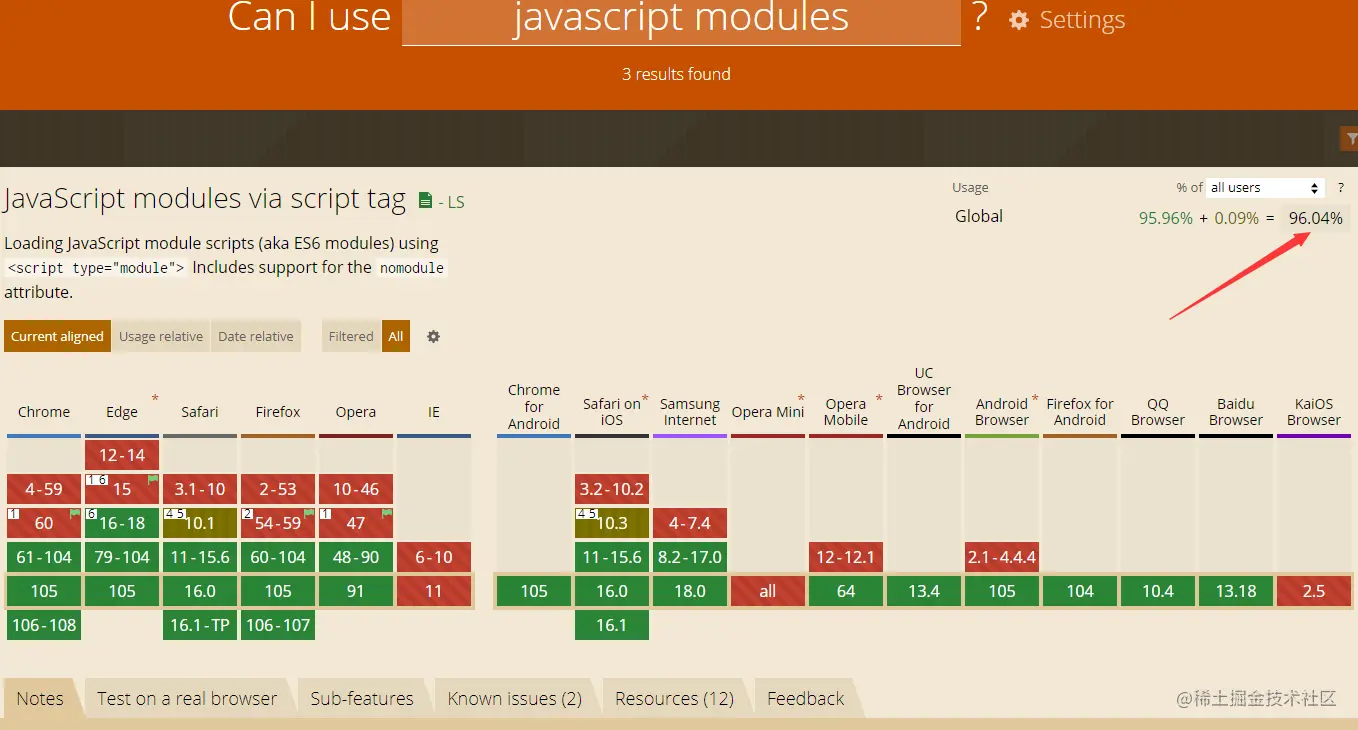The width and height of the screenshot is (1358, 730).
Task: Click green flag on Edge 15 cell
Action: click(153, 480)
